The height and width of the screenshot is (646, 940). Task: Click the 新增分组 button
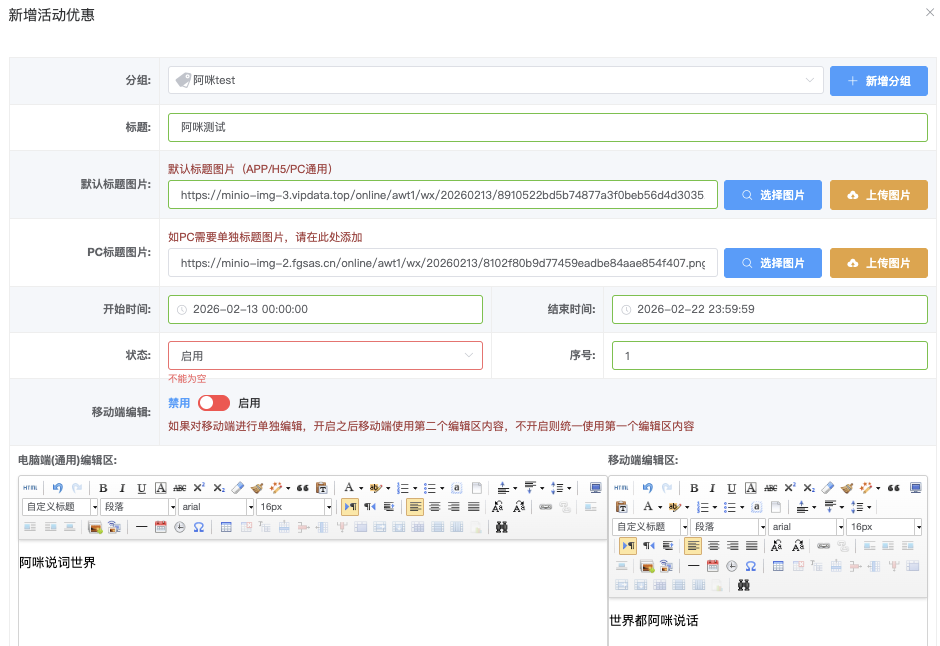(878, 81)
